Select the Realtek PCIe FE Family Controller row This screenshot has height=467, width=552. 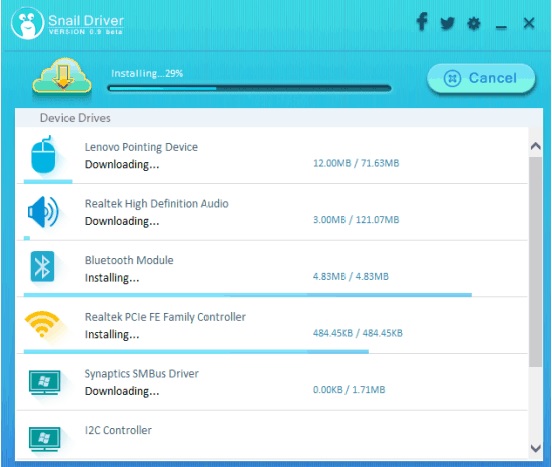[x=272, y=326]
